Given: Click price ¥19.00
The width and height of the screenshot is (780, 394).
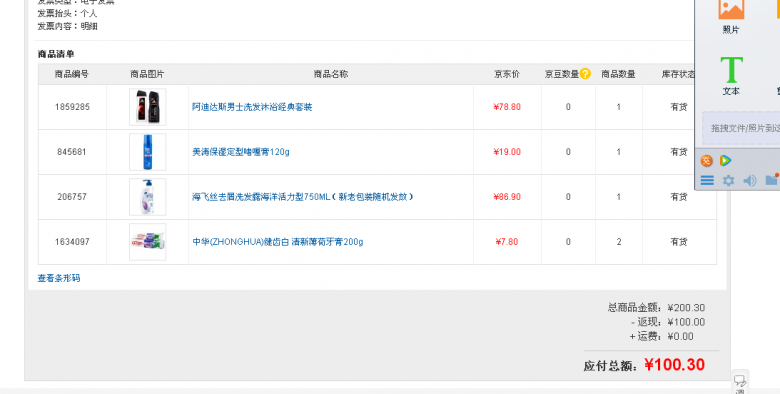Looking at the screenshot, I should click(x=507, y=152).
